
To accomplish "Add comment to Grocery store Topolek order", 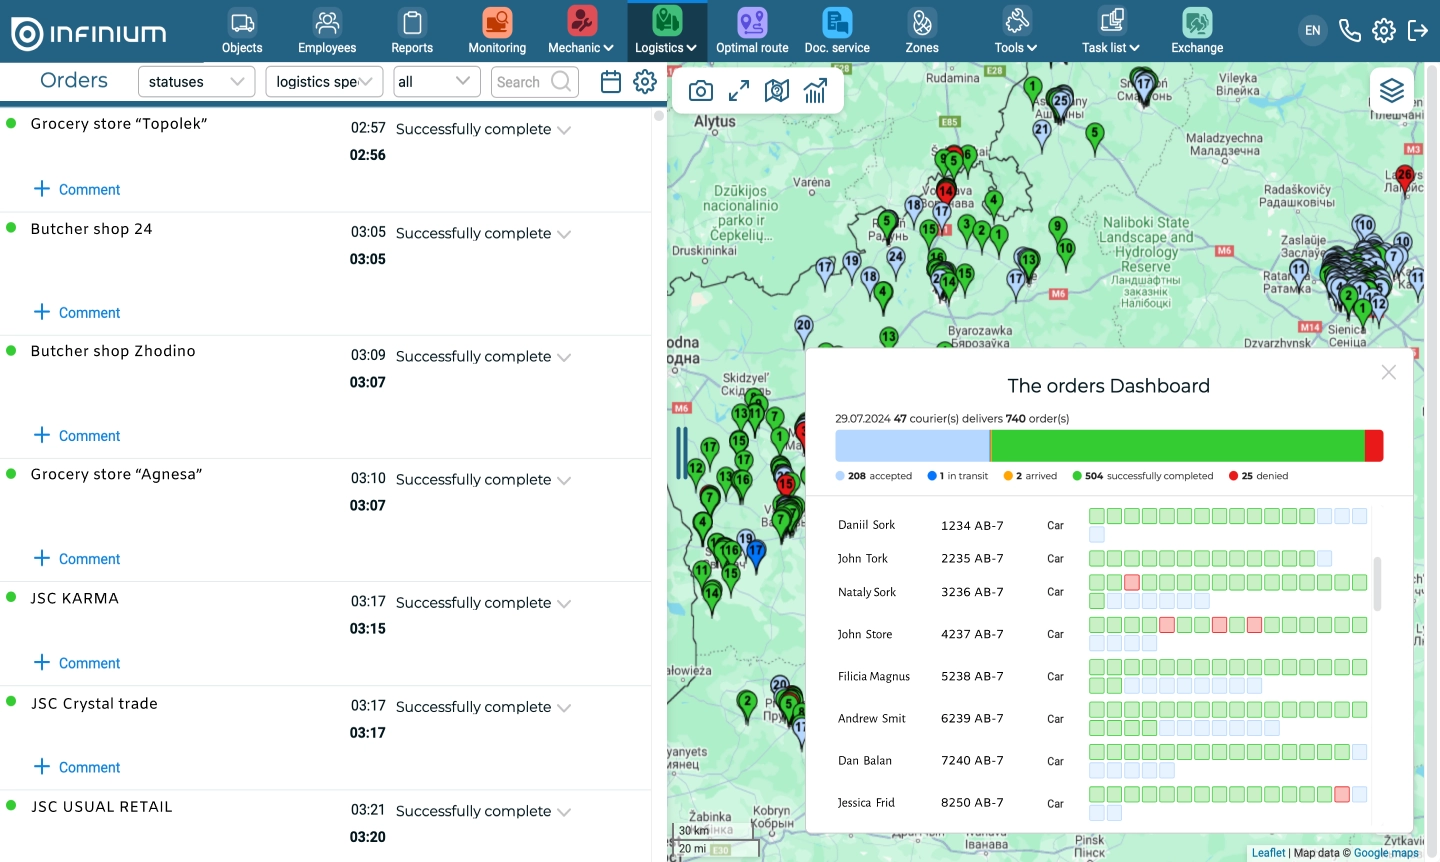I will [x=77, y=189].
